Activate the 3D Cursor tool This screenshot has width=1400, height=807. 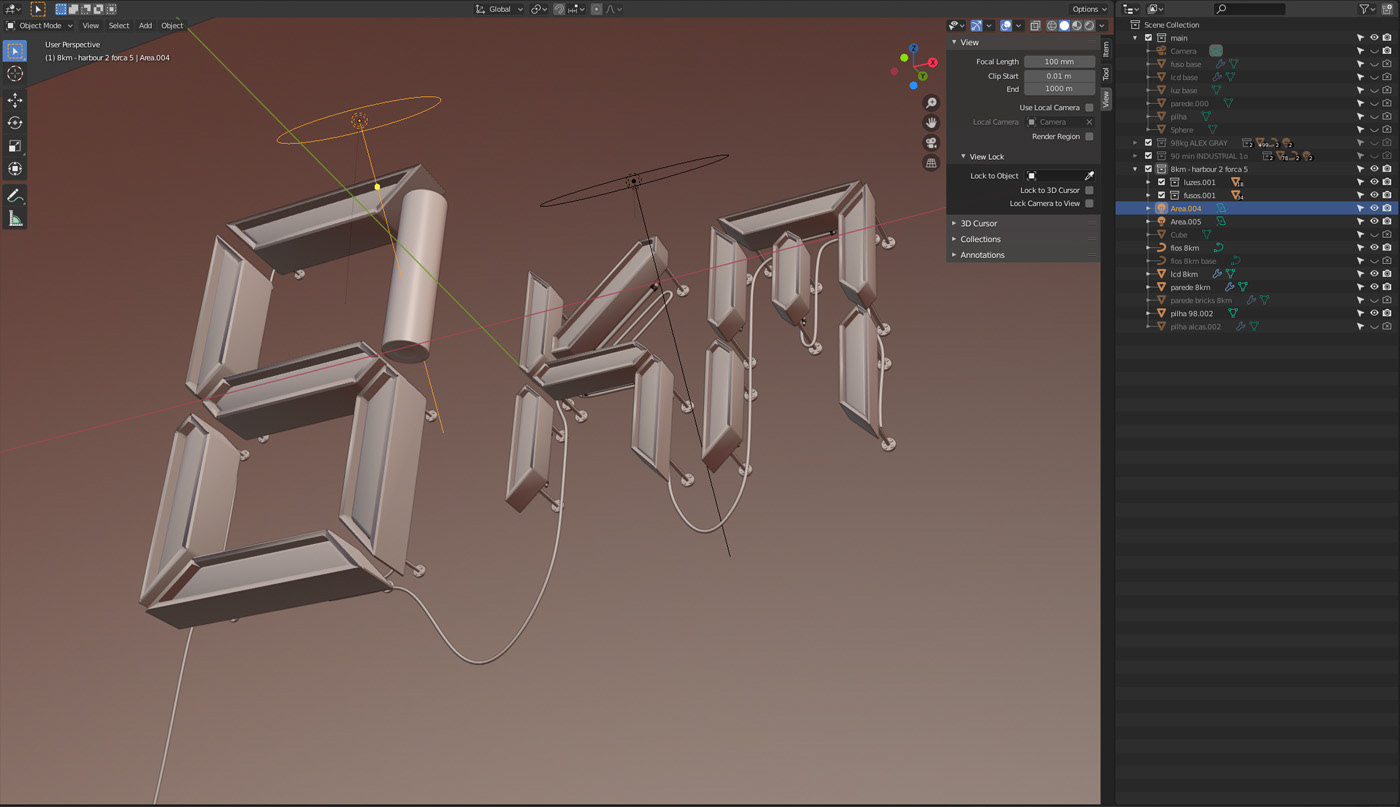coord(15,74)
